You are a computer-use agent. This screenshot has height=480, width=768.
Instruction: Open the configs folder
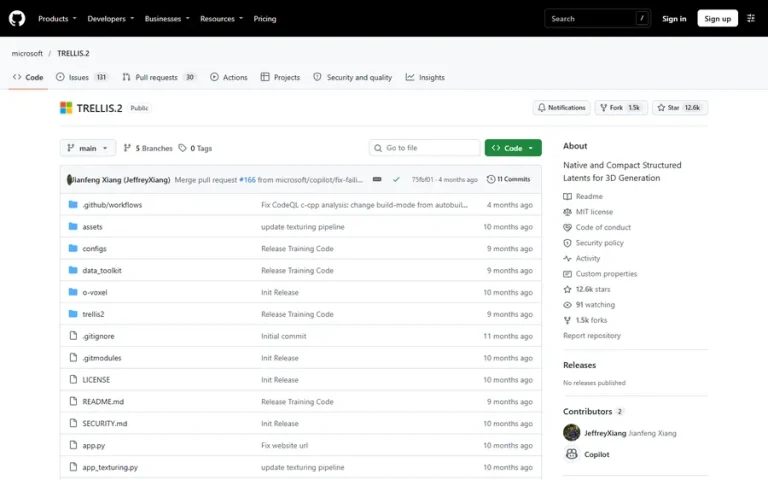[94, 248]
